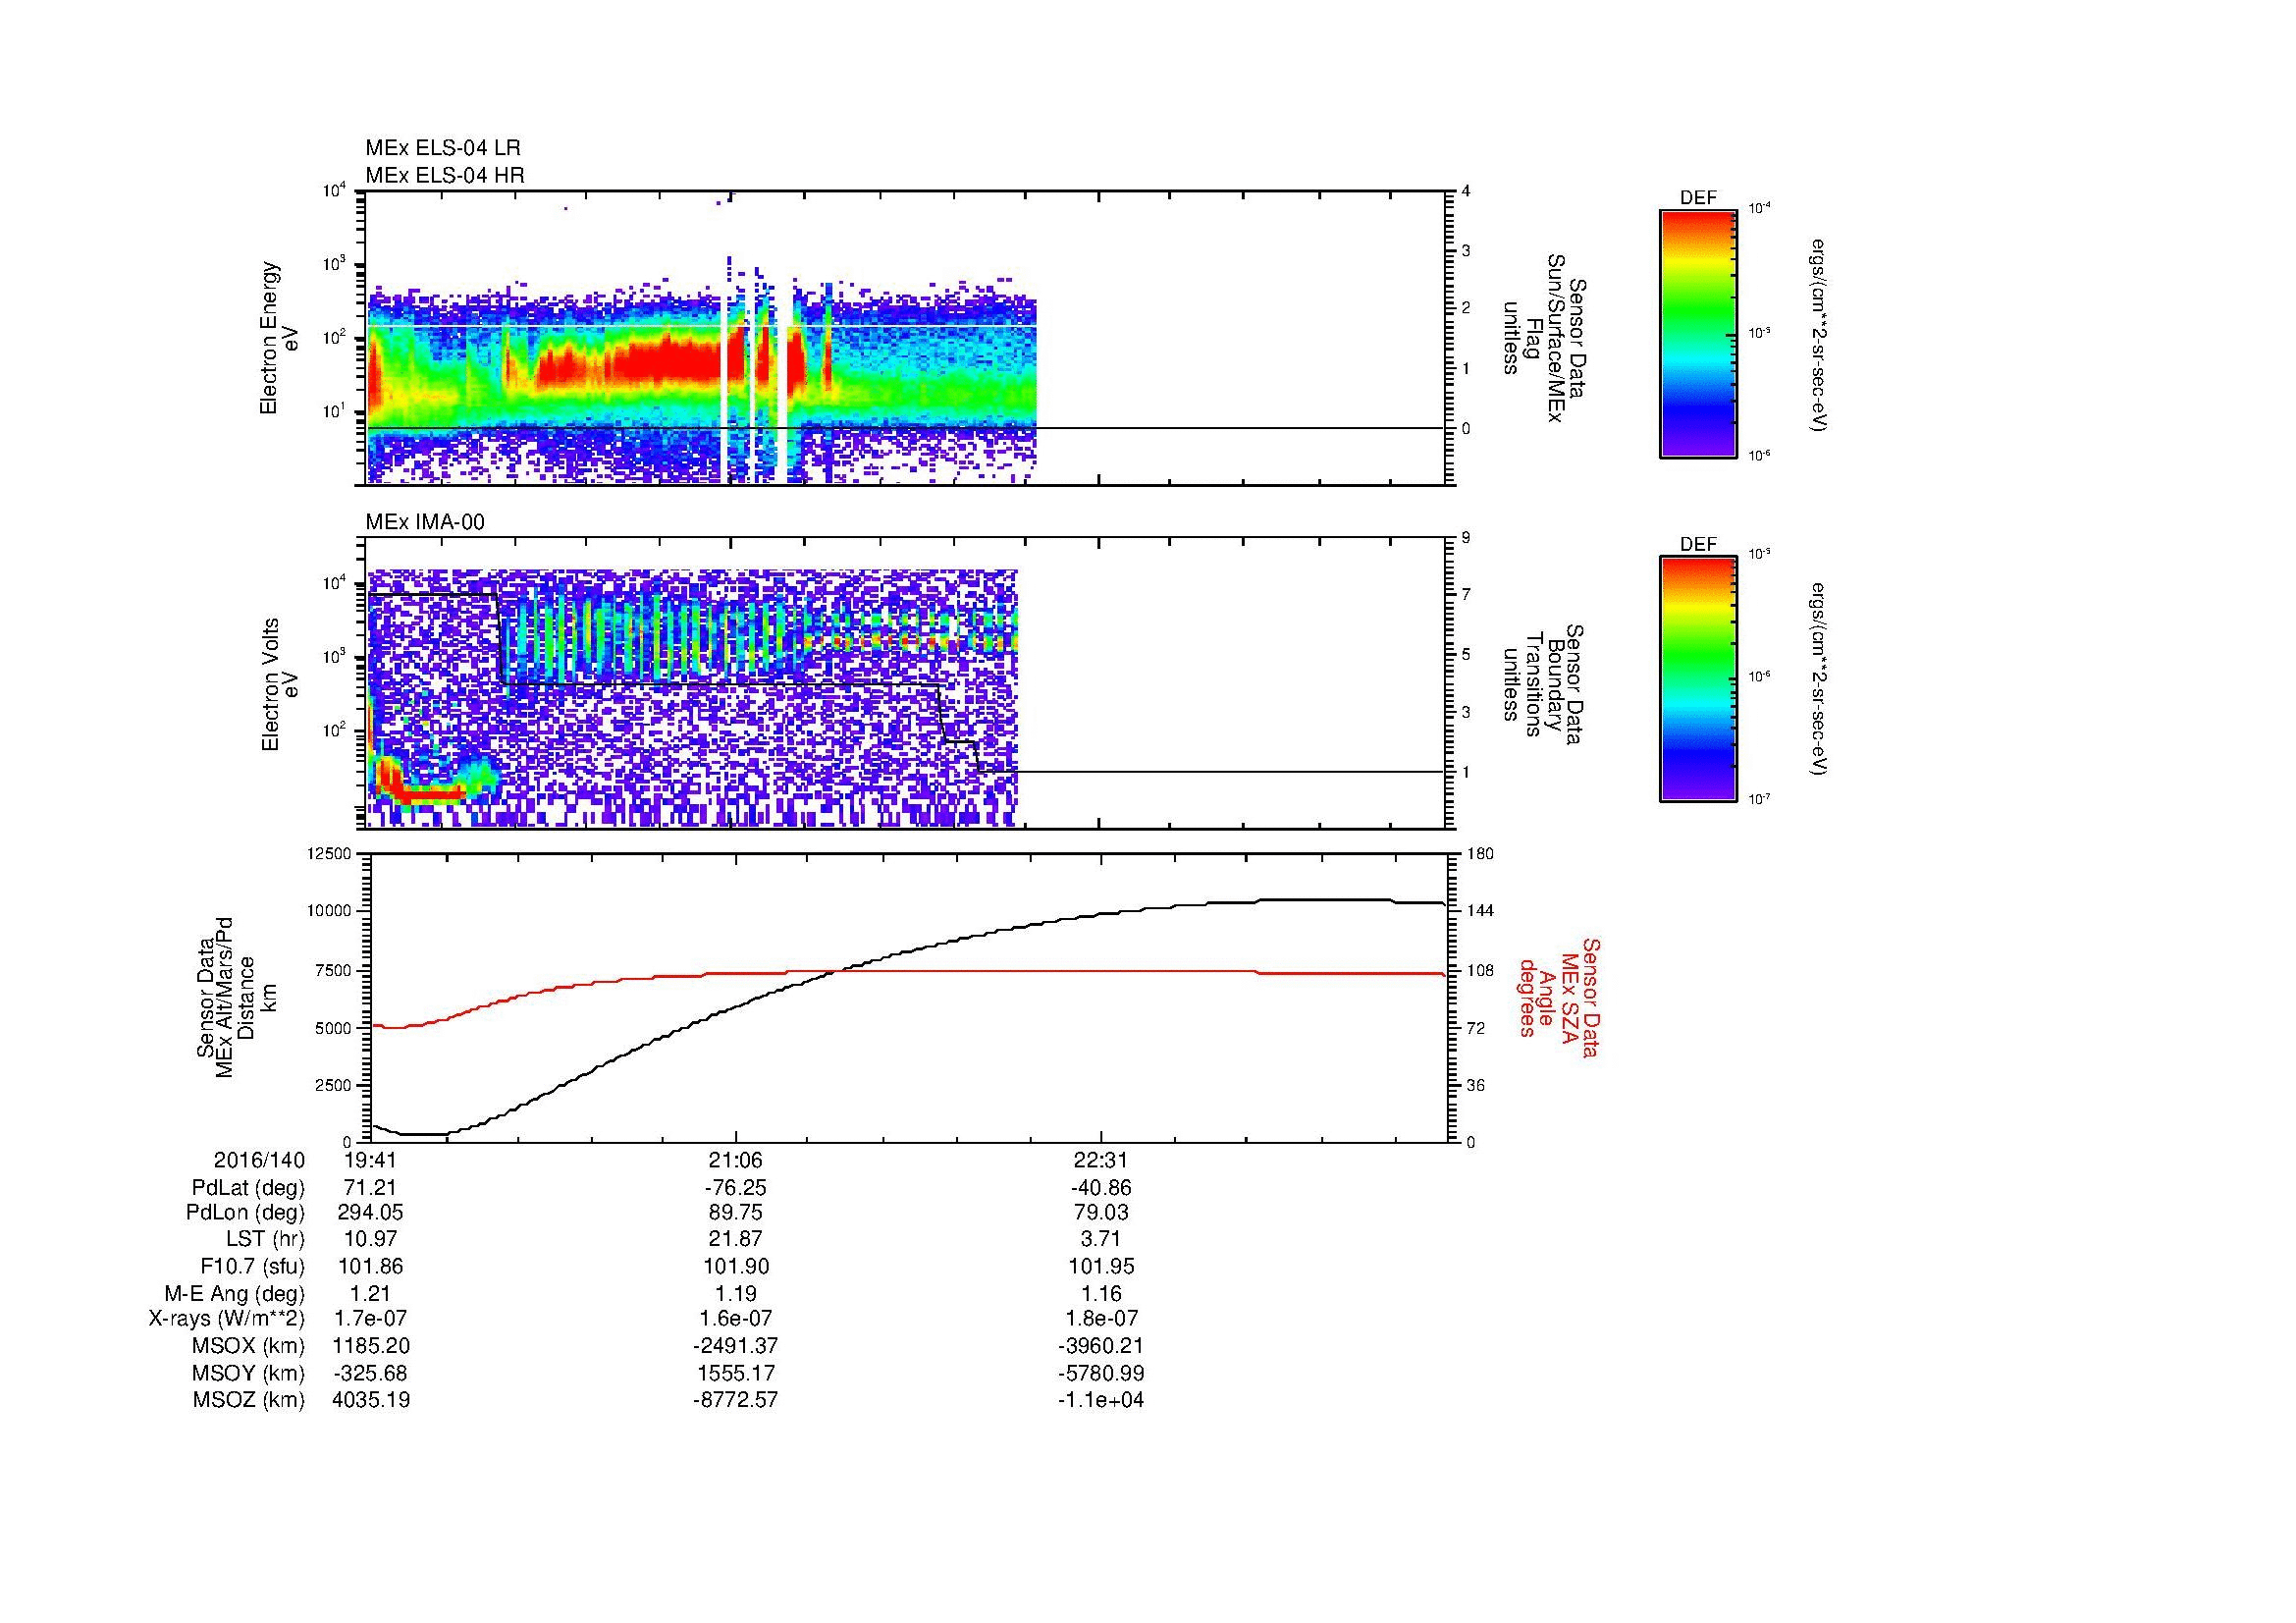
Task: Click the 'MEx ELS-04 LR' plot title
Action: pyautogui.click(x=443, y=148)
